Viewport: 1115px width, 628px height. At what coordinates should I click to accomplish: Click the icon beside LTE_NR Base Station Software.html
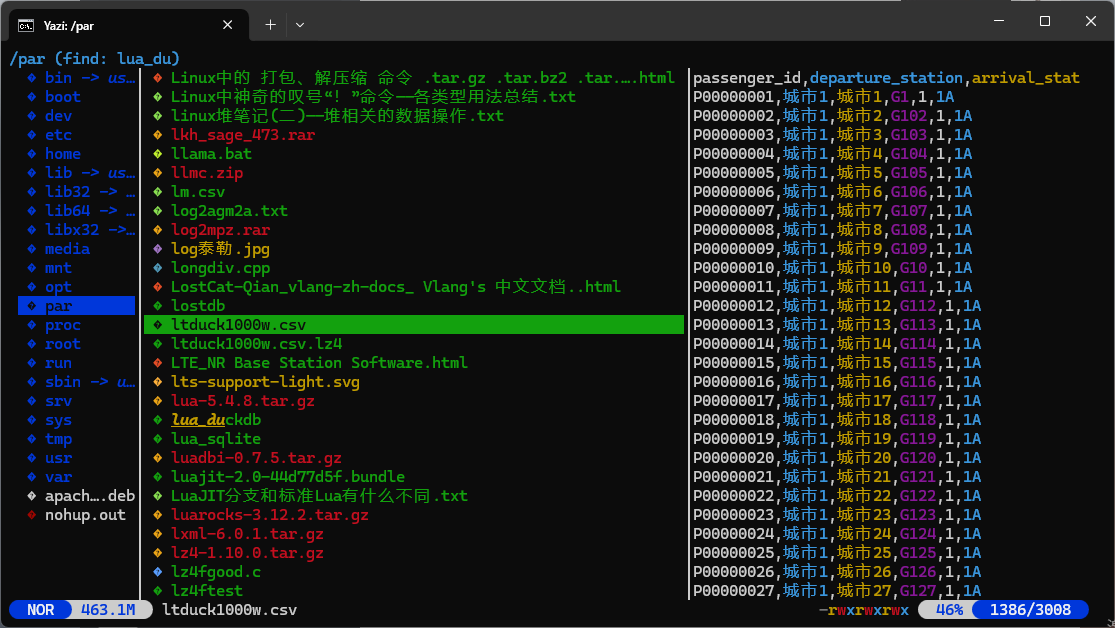point(158,363)
